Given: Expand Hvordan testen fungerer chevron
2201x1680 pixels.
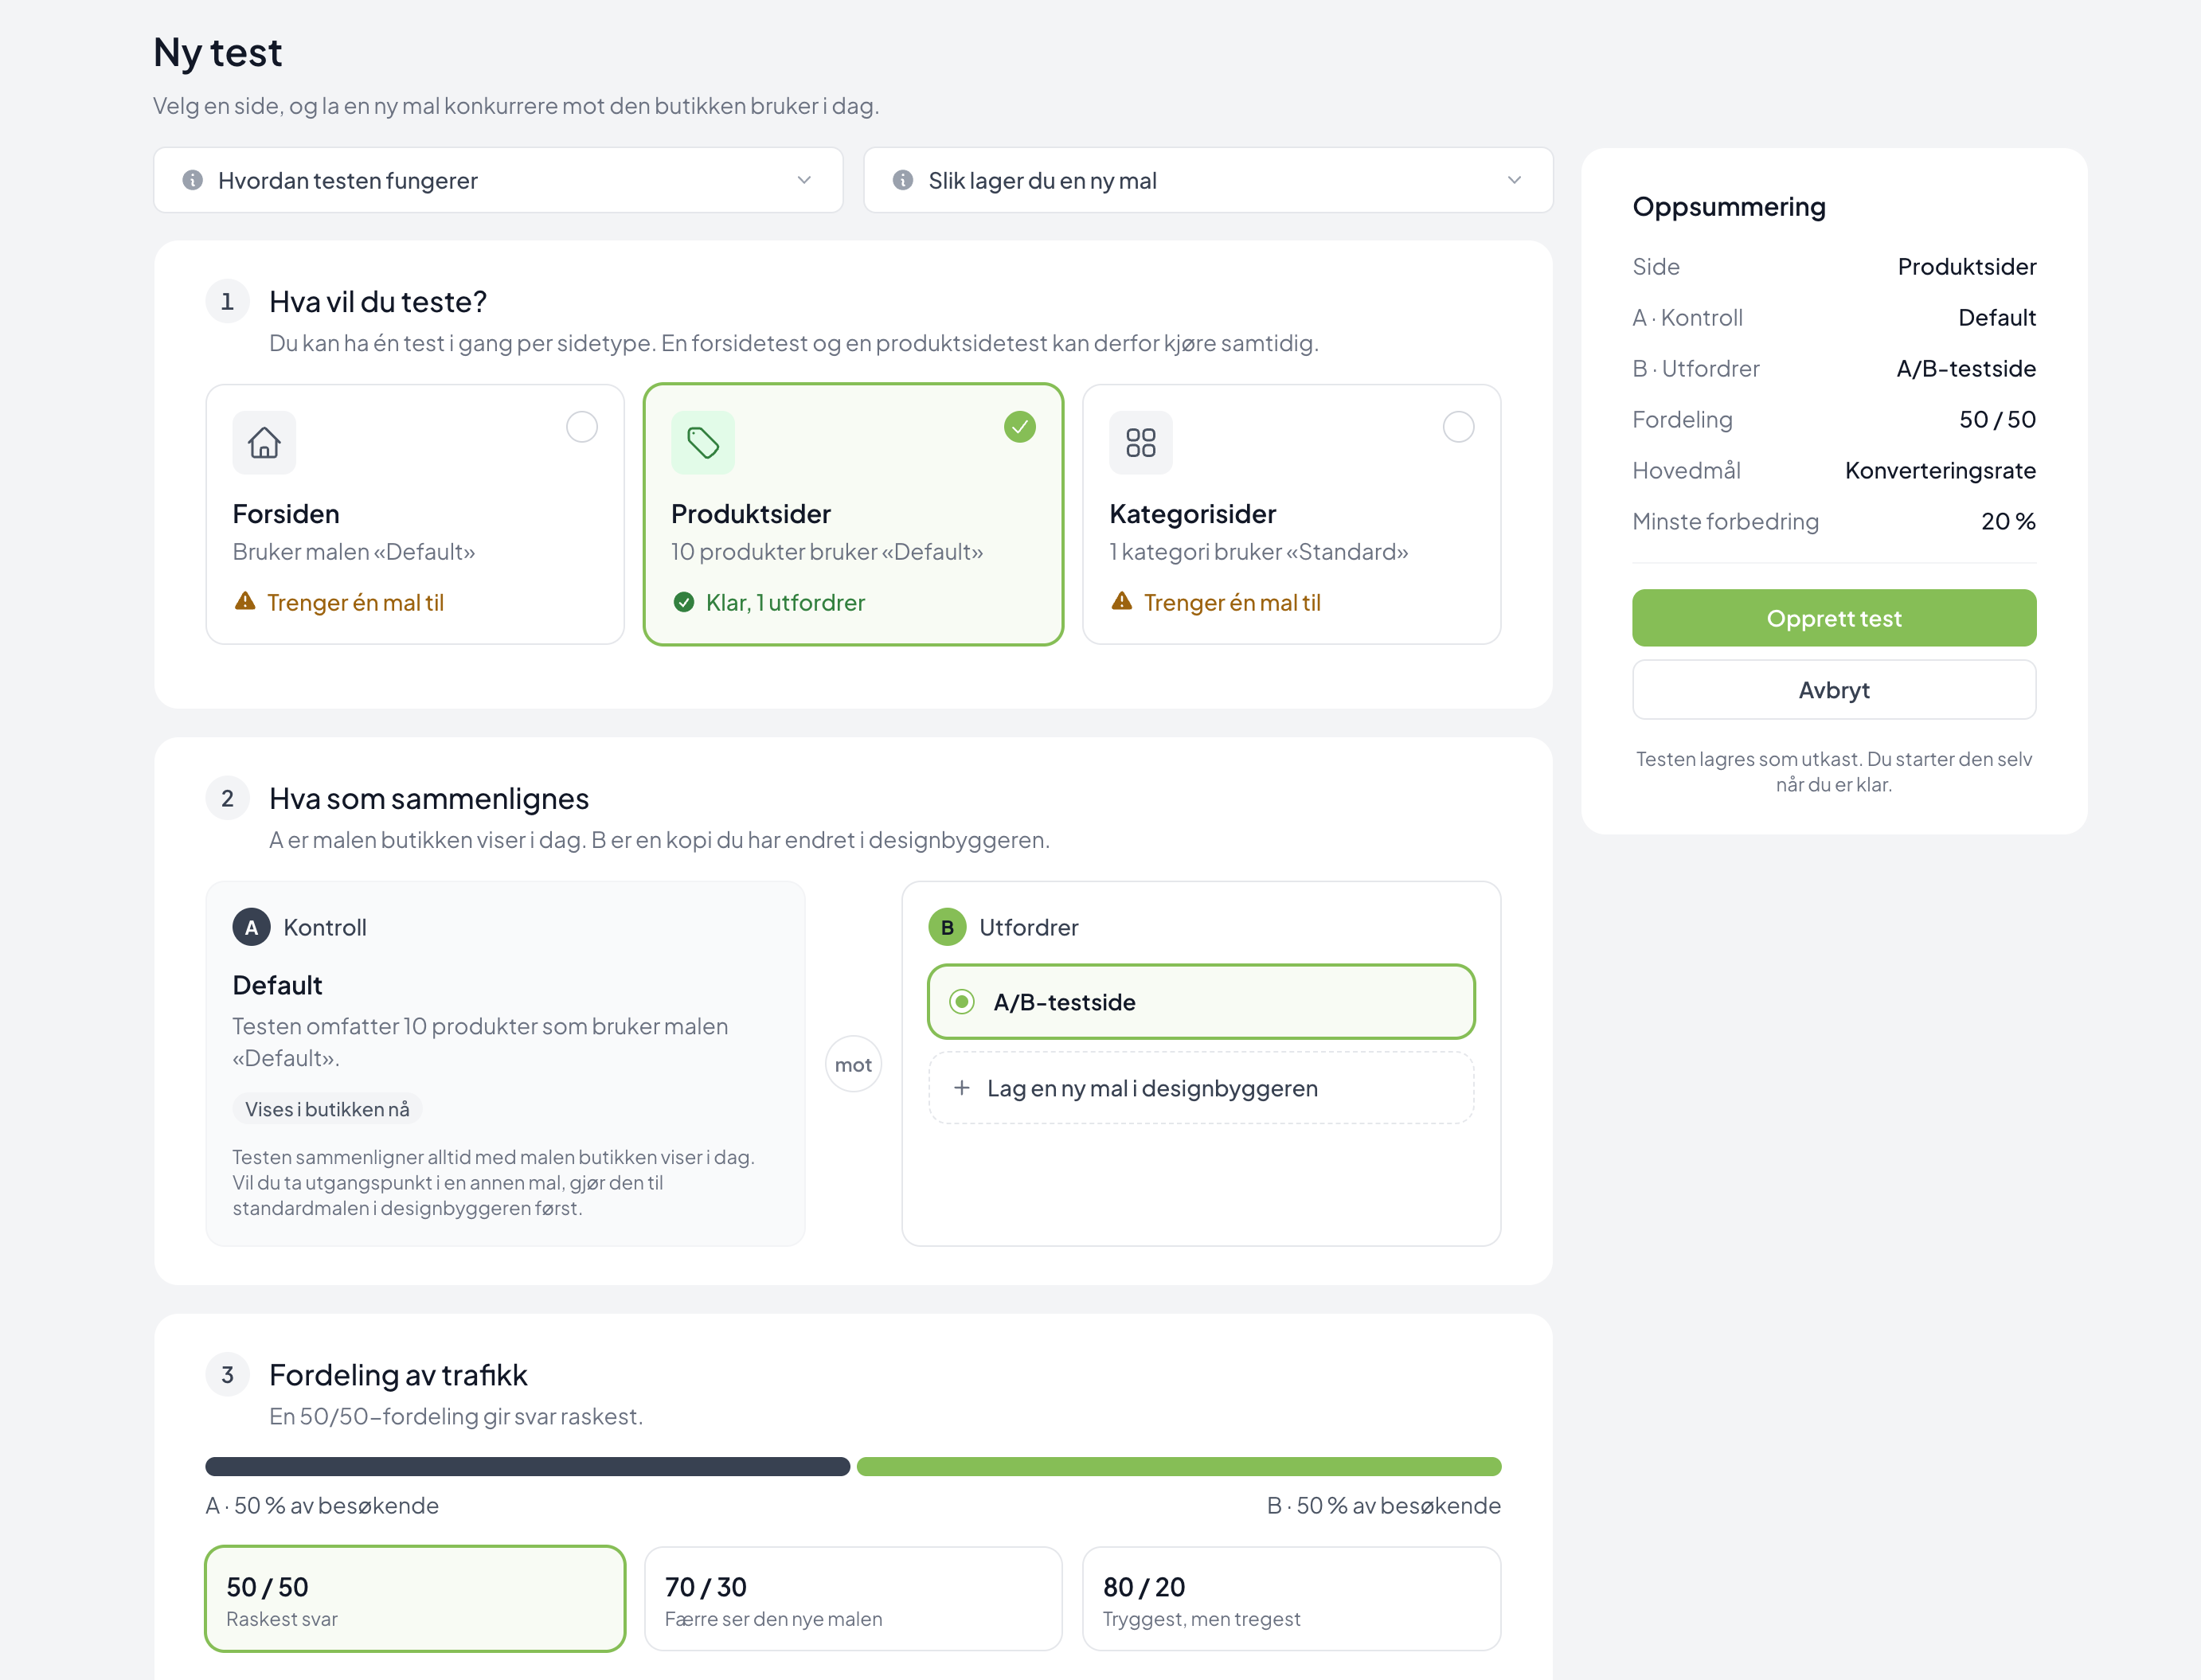Looking at the screenshot, I should point(804,180).
